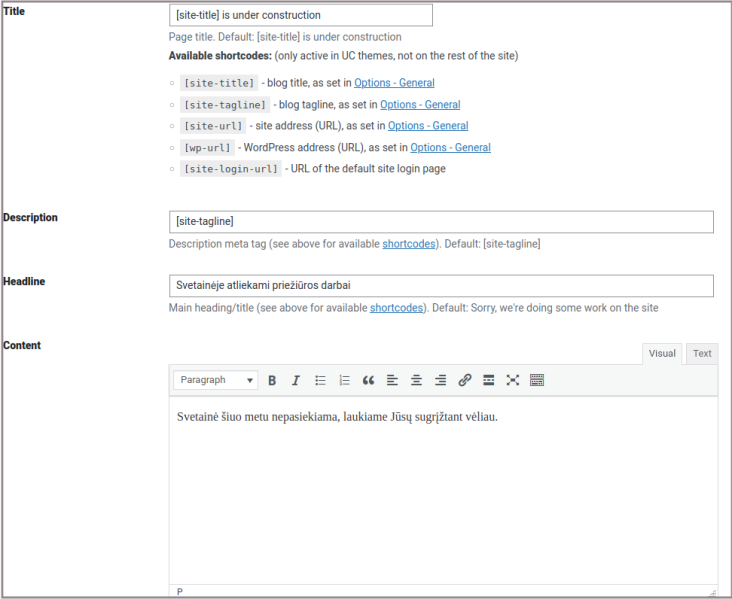Click the editor resize handle at bottom corner
Screen dimensions: 732x599
[x=713, y=593]
